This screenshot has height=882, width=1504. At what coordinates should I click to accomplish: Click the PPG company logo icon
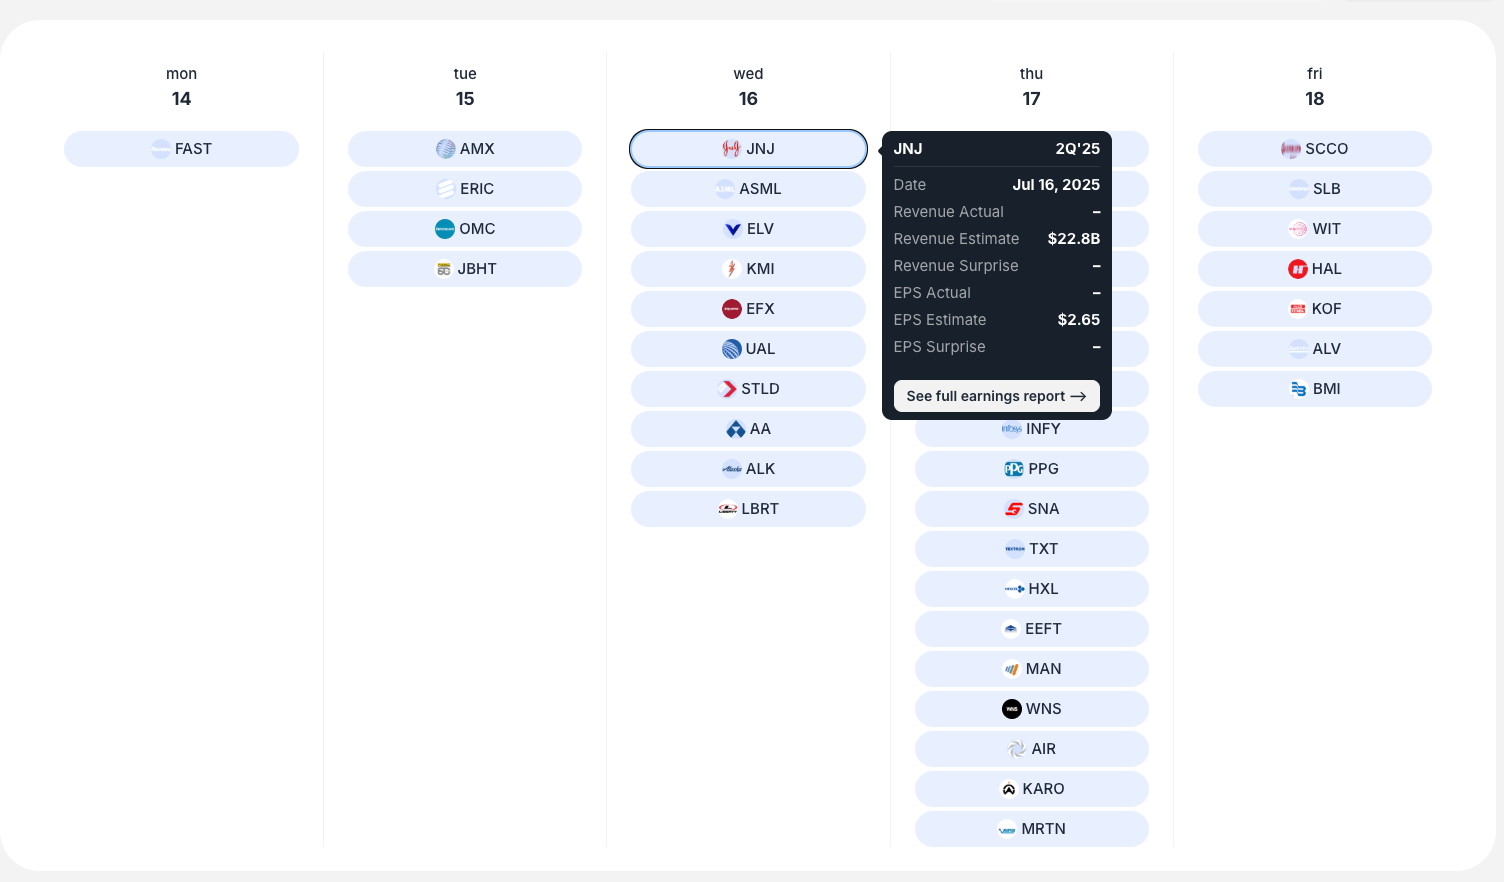(x=1014, y=469)
